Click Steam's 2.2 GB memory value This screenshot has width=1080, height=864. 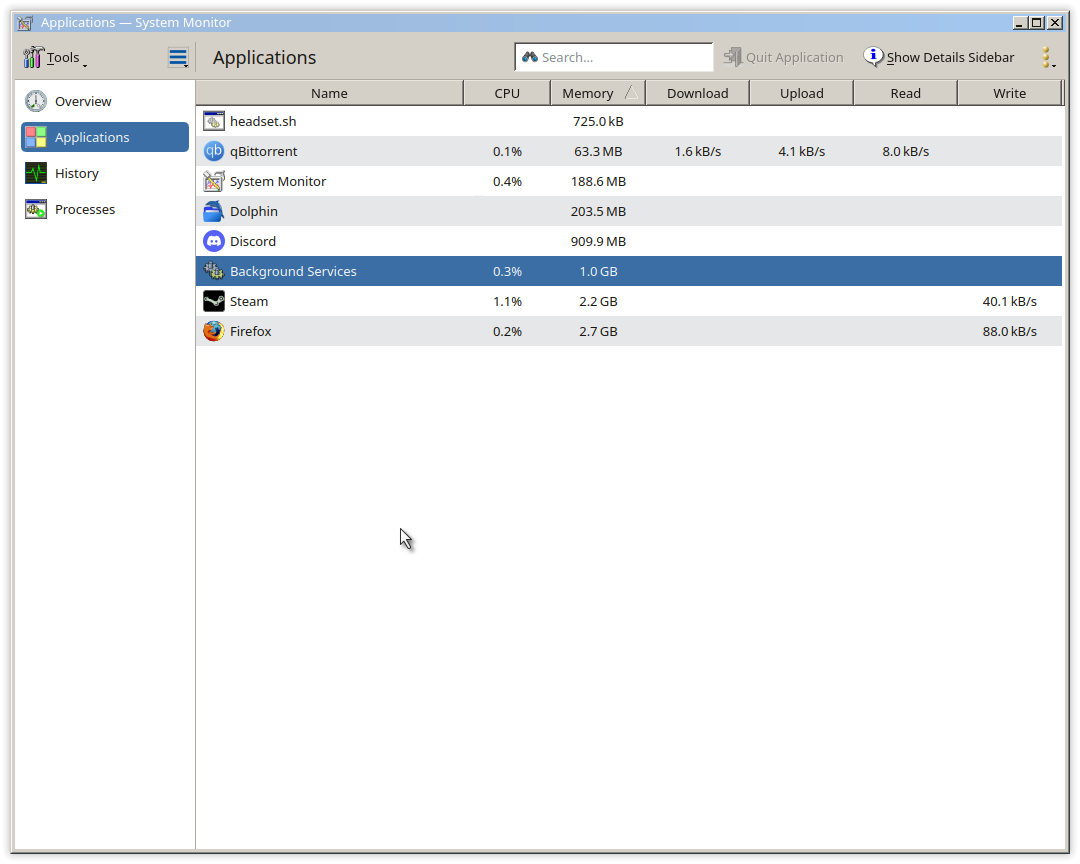point(598,301)
